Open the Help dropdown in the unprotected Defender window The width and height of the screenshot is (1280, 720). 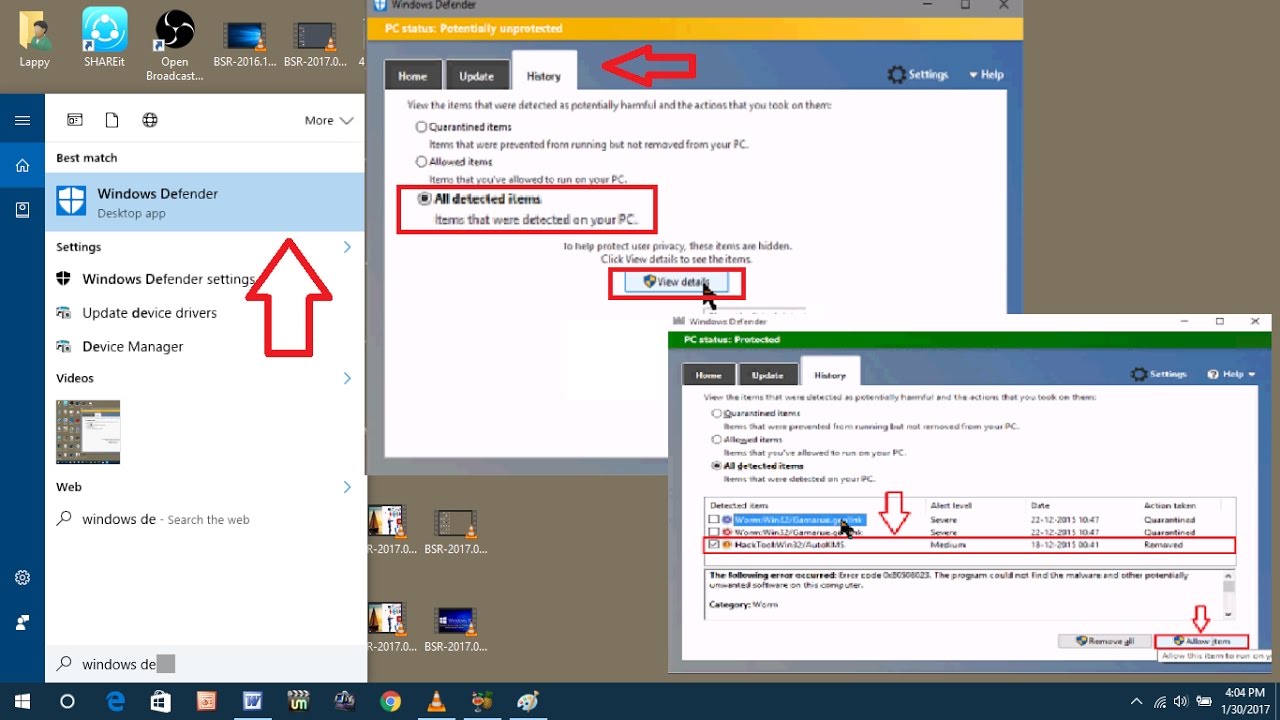(x=986, y=75)
